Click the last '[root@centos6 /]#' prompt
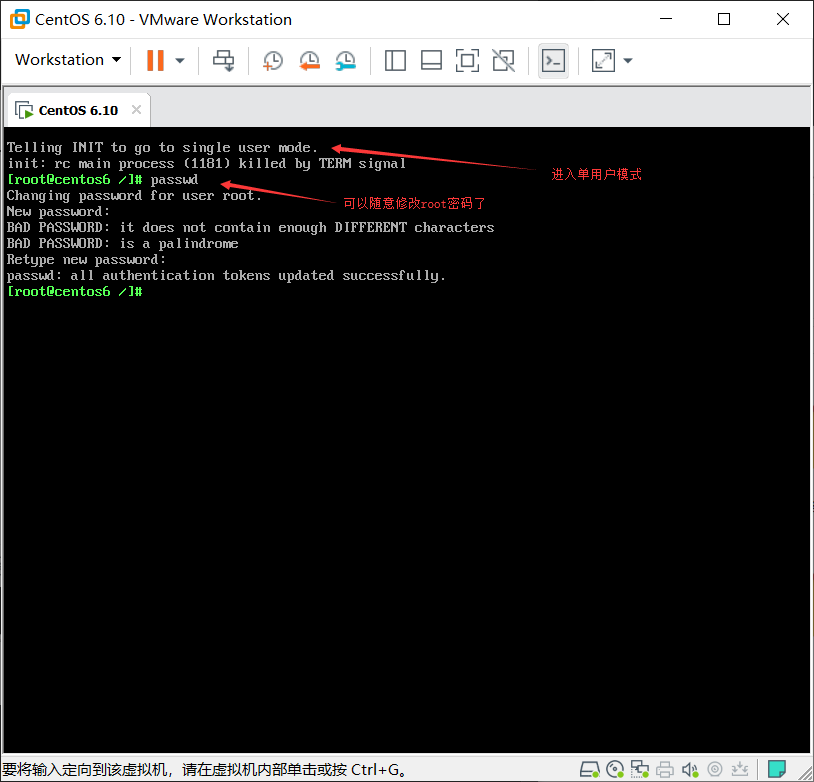The image size is (814, 782). (75, 292)
